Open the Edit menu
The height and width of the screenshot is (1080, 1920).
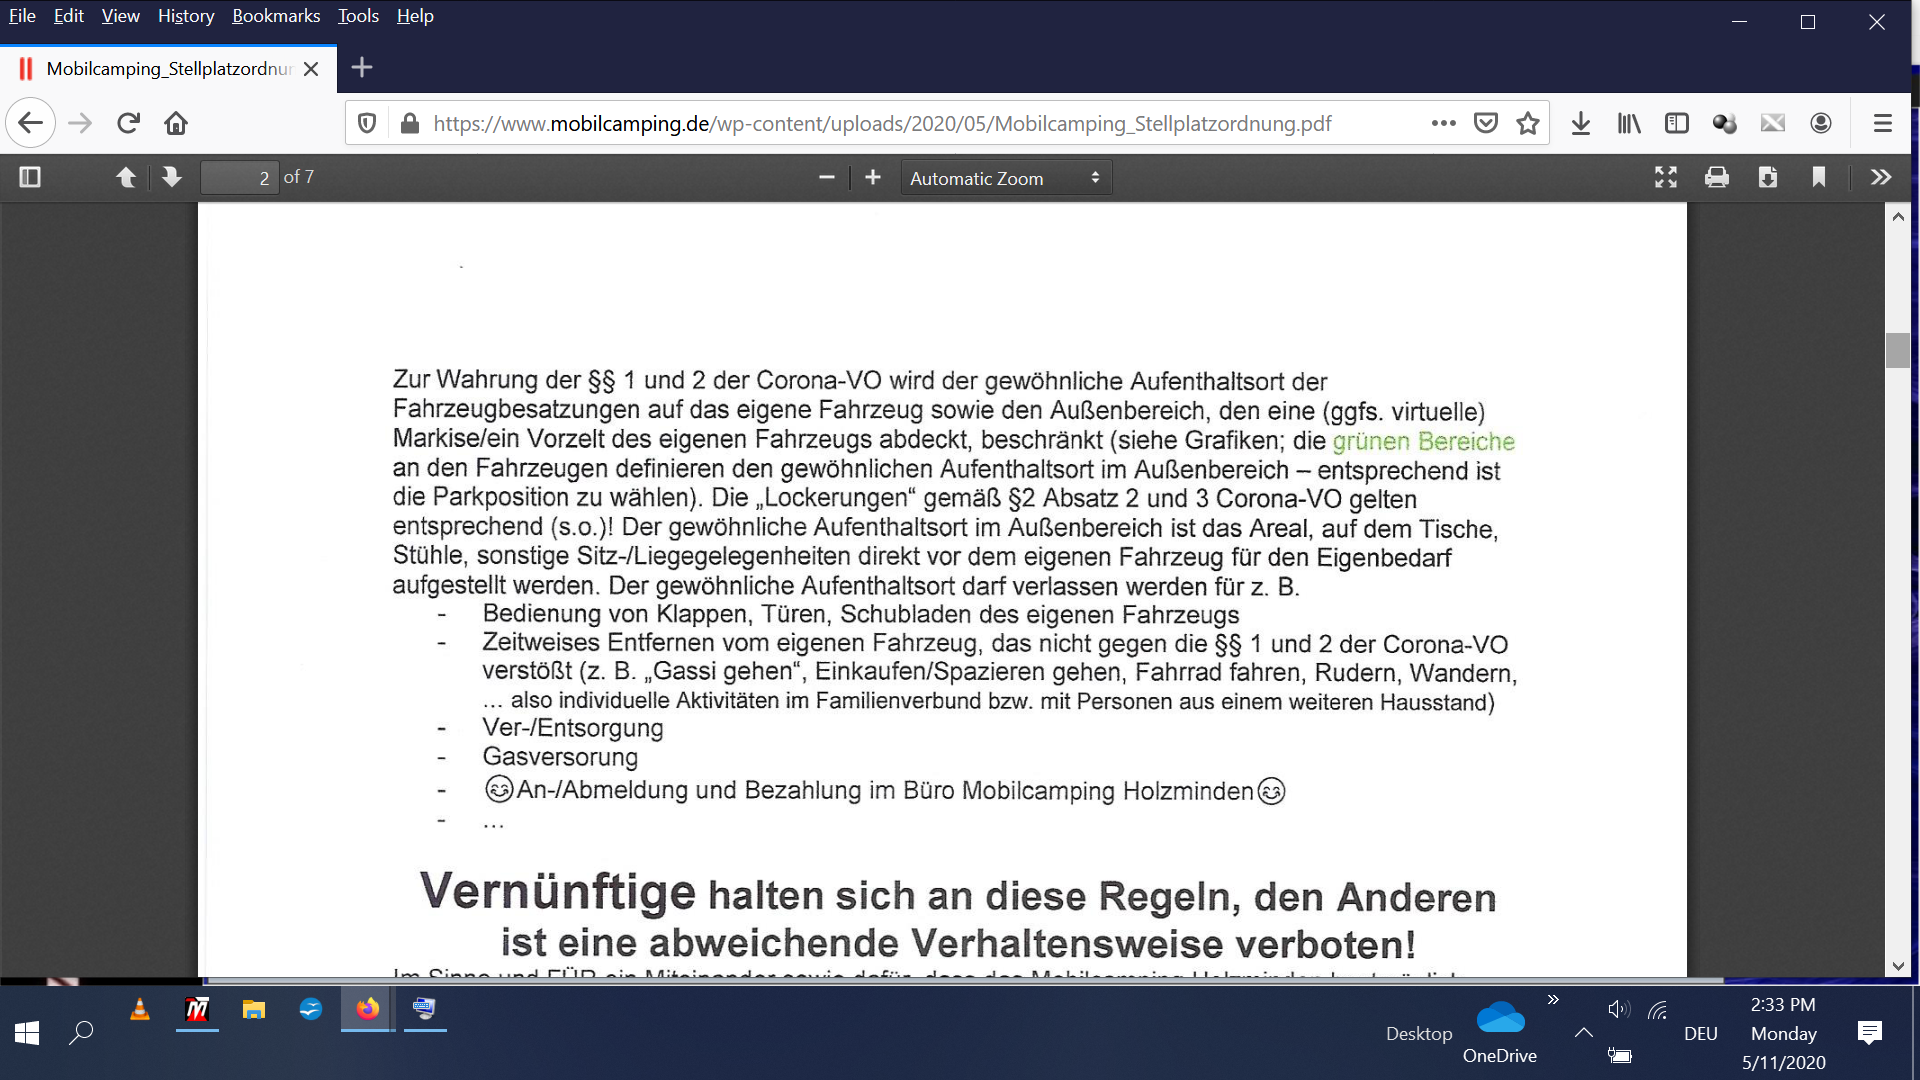click(x=68, y=16)
